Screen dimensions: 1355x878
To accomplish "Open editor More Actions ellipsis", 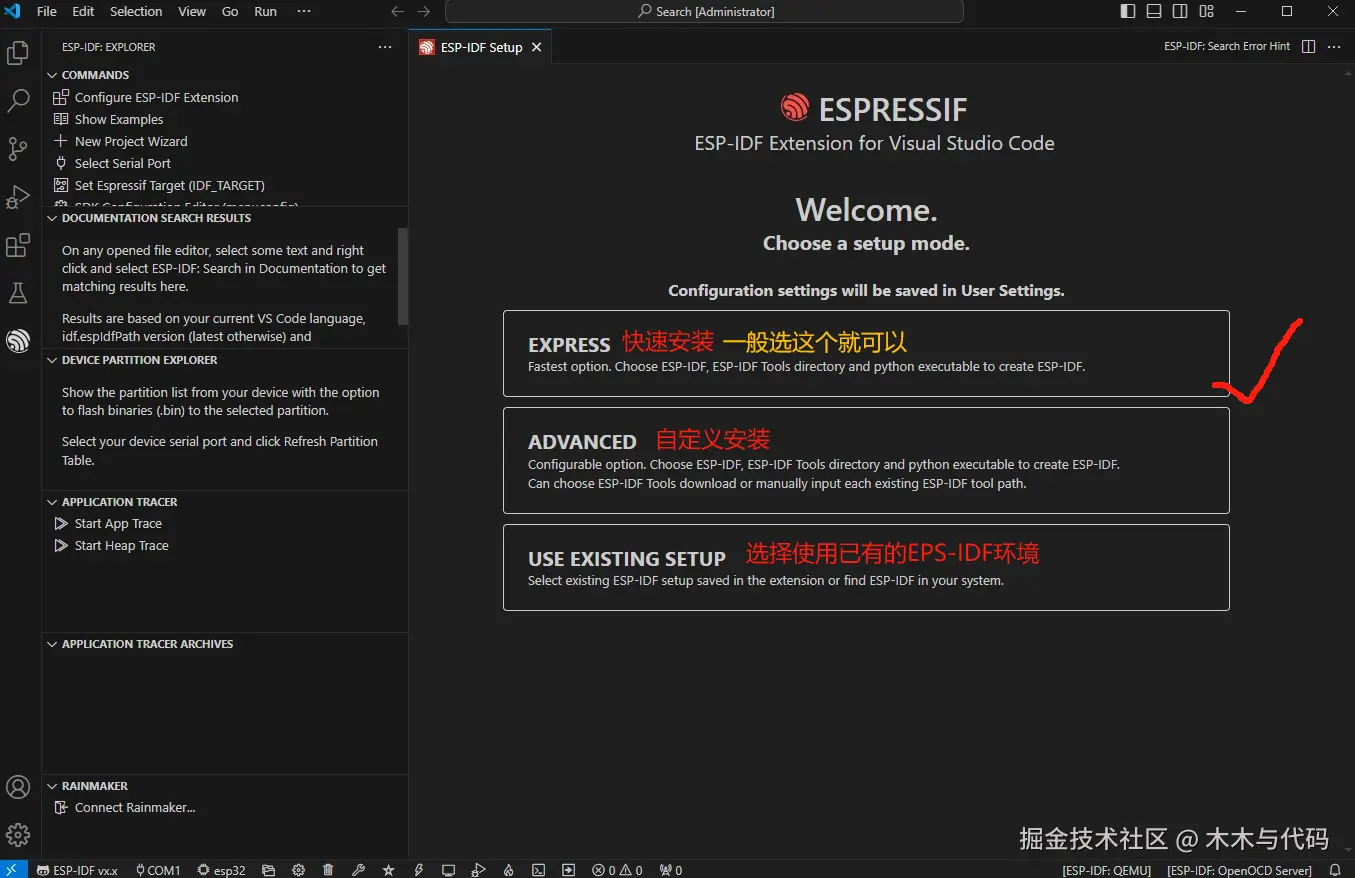I will pos(1334,47).
